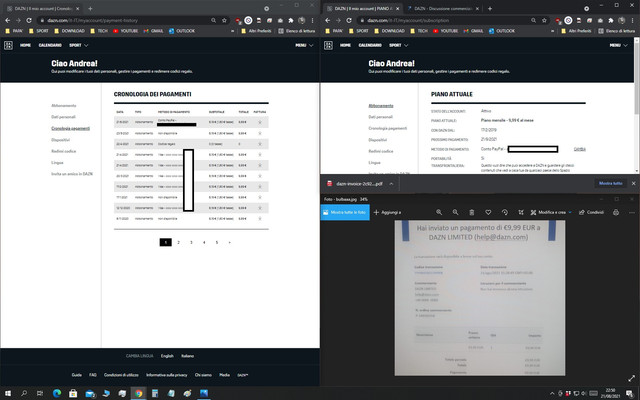Image resolution: width=640 pixels, height=400 pixels.
Task: Open the crop tool in Photos
Action: click(x=521, y=212)
